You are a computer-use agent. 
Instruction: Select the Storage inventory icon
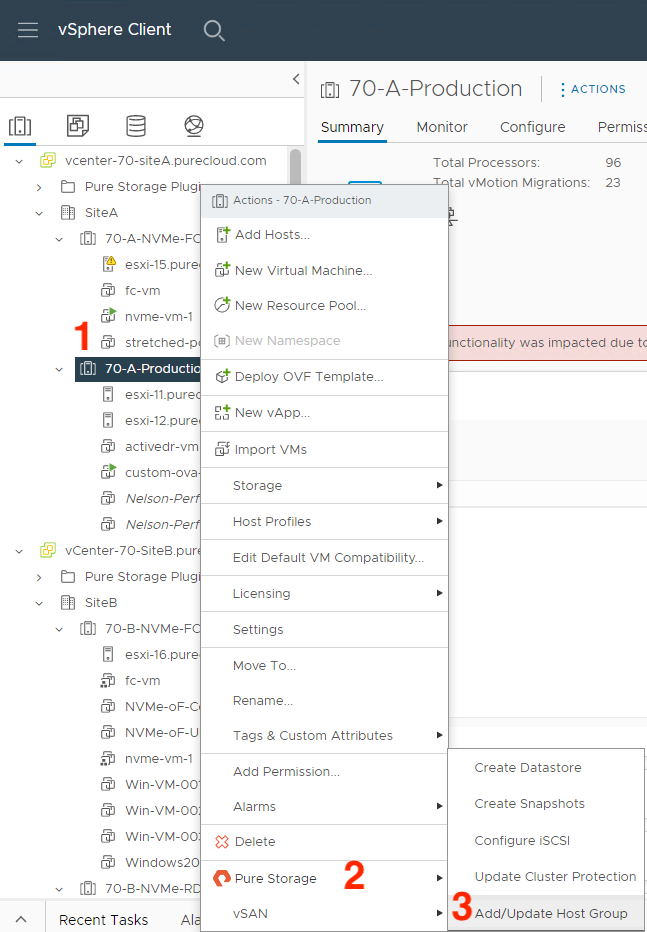pyautogui.click(x=135, y=126)
